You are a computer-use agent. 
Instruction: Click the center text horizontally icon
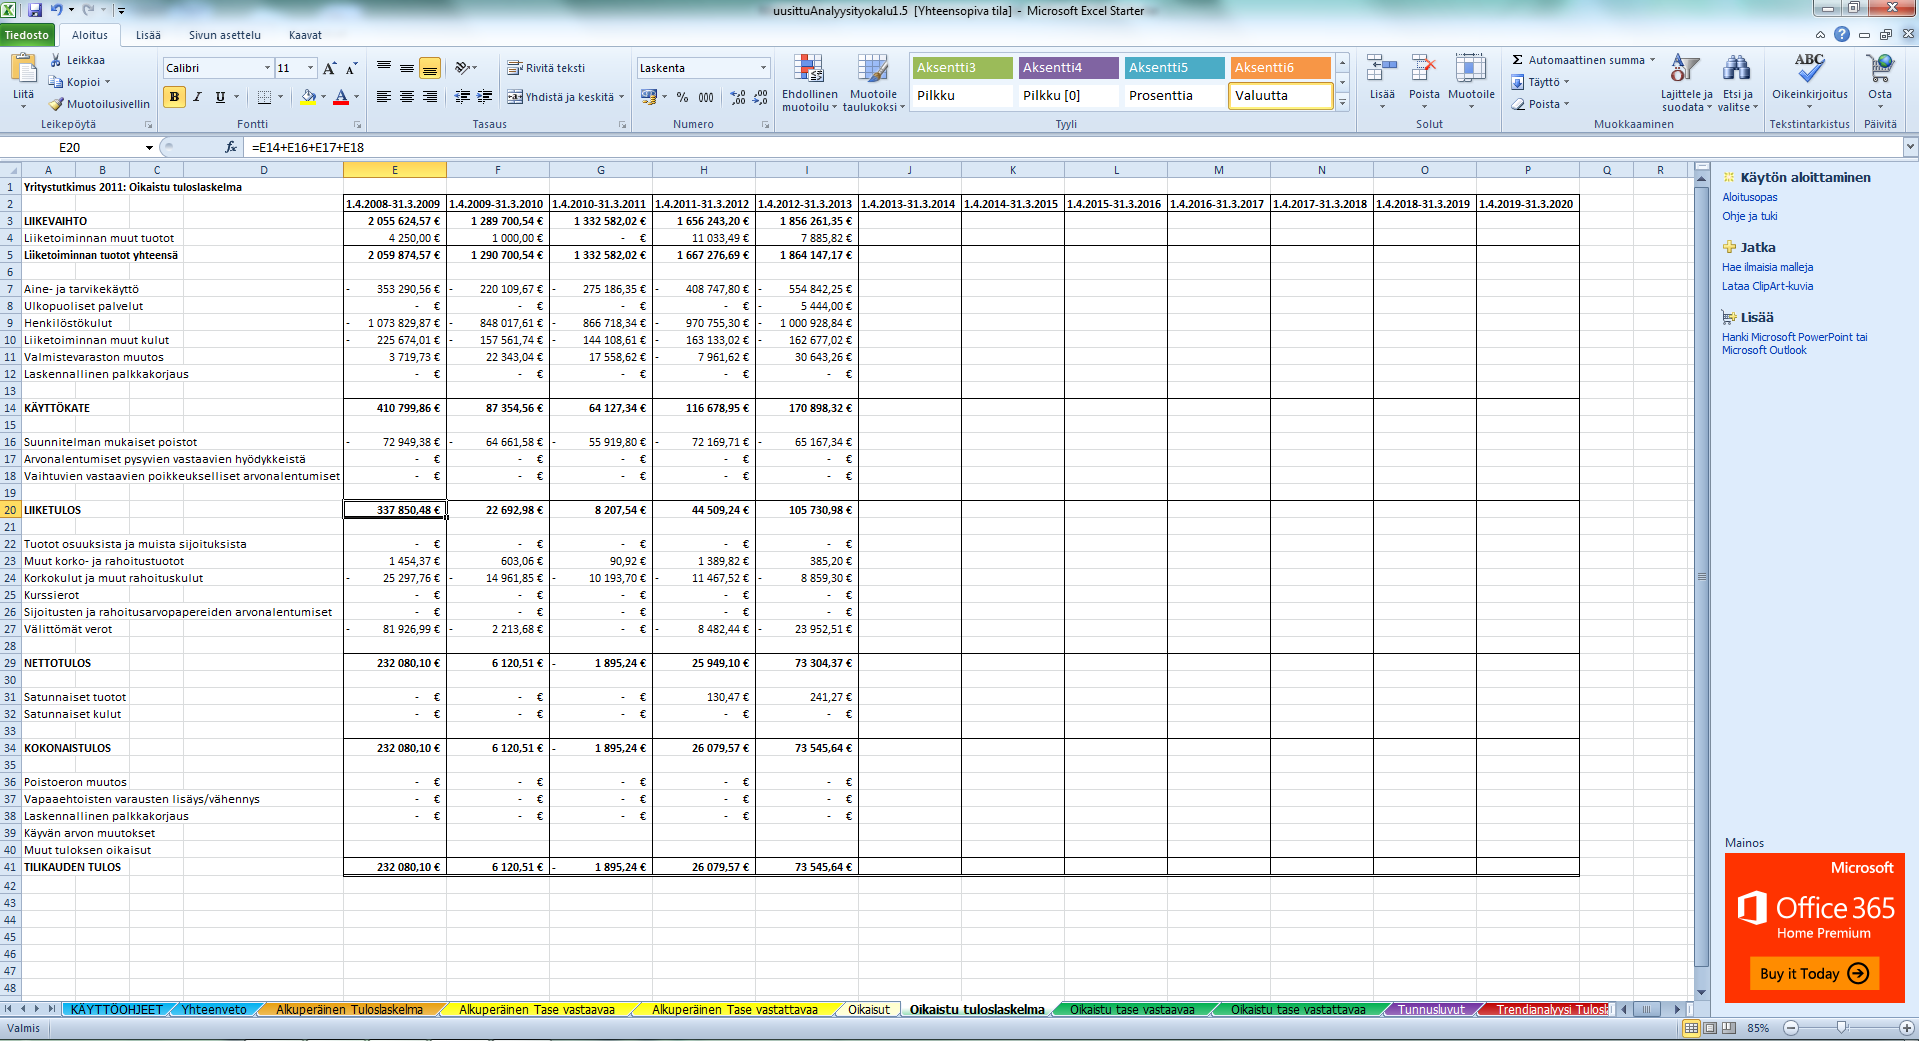407,97
